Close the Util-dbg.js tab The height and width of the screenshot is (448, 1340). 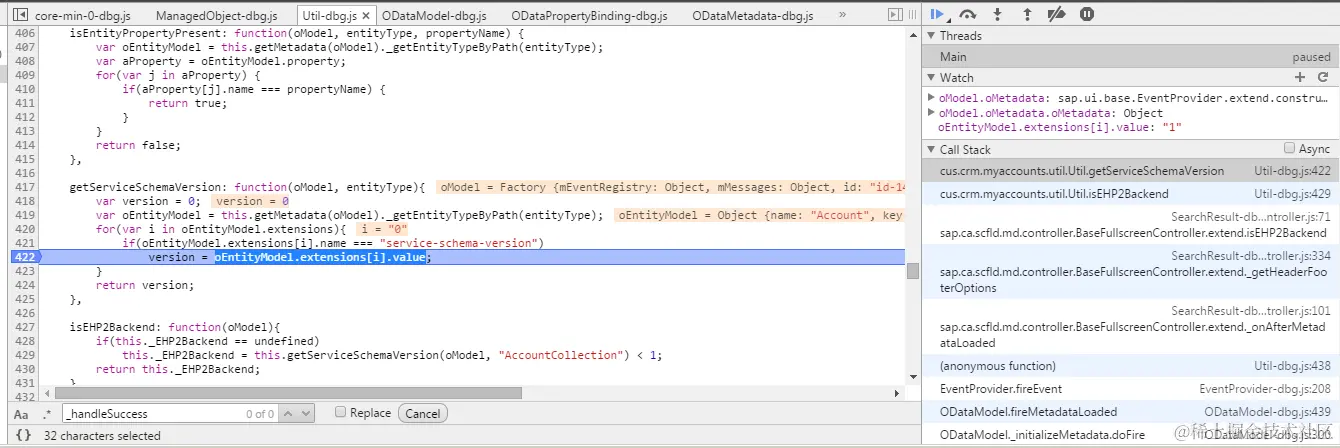coord(366,16)
